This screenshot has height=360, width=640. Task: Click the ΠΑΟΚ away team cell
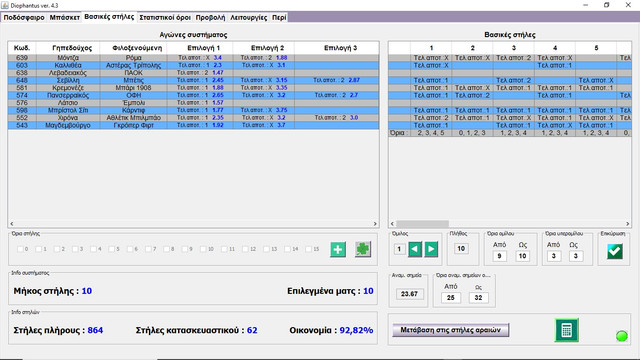coord(133,73)
